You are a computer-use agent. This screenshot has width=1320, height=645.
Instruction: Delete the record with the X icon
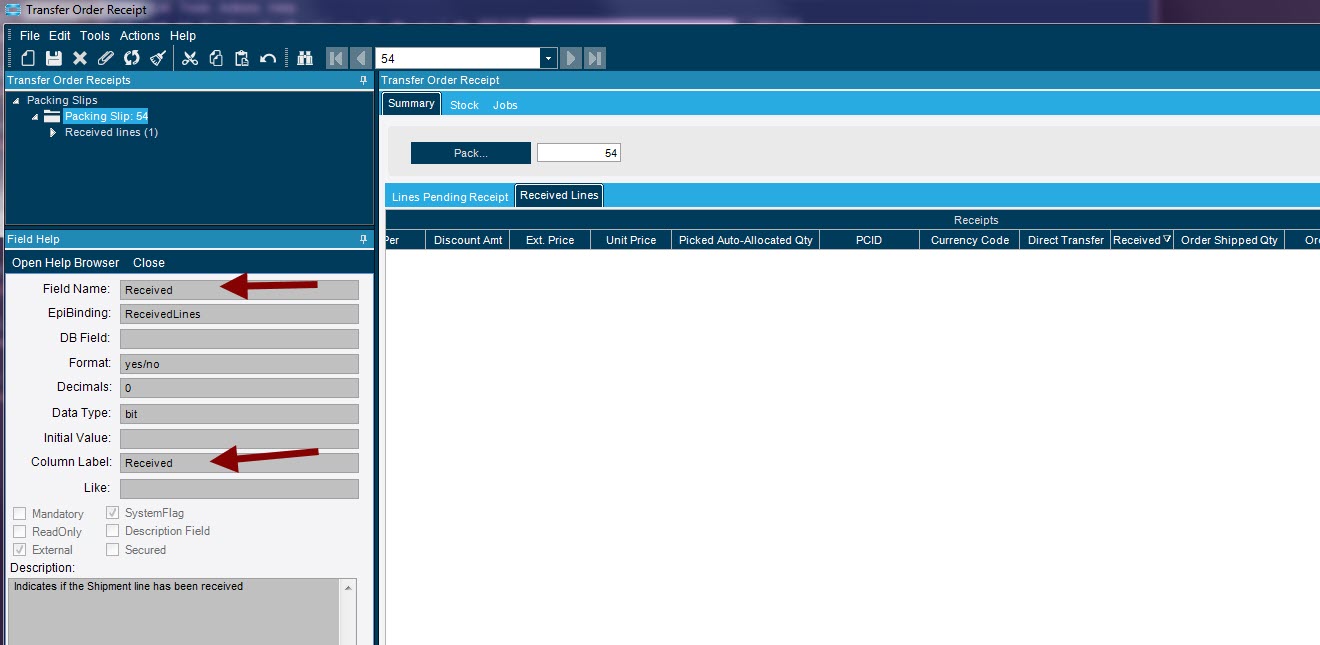click(x=80, y=59)
